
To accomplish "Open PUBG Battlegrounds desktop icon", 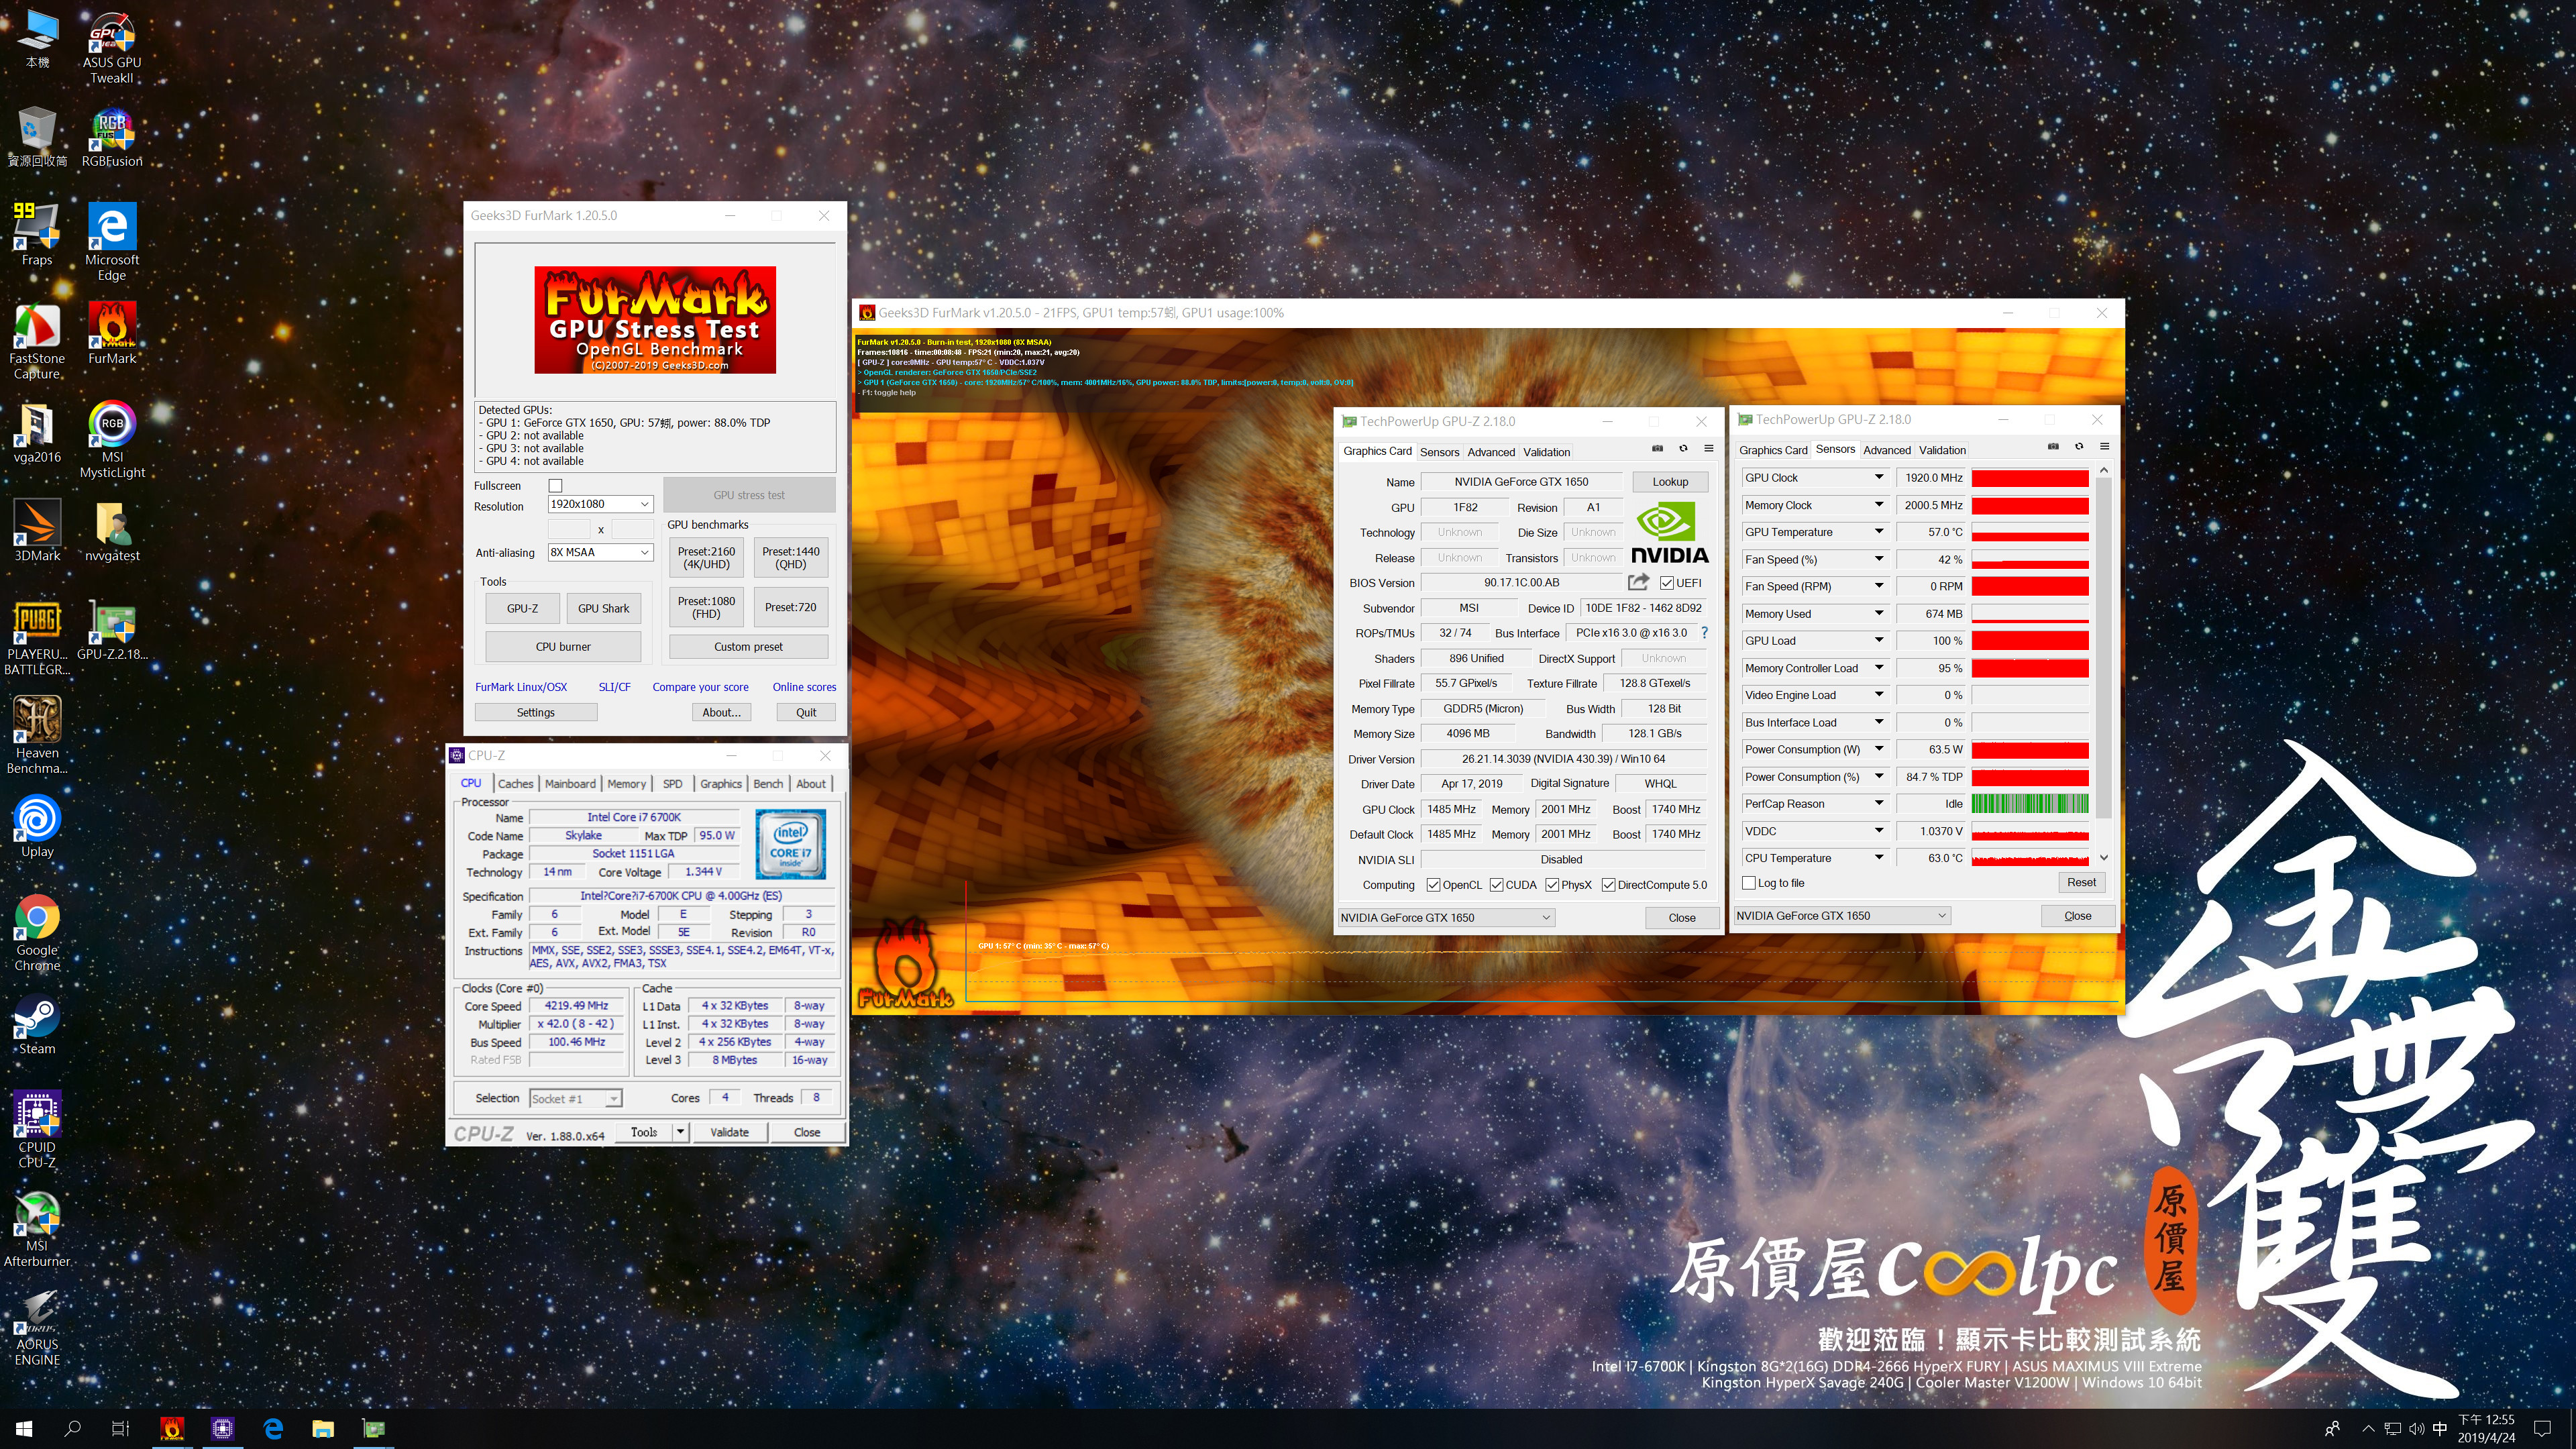I will pos(37,637).
